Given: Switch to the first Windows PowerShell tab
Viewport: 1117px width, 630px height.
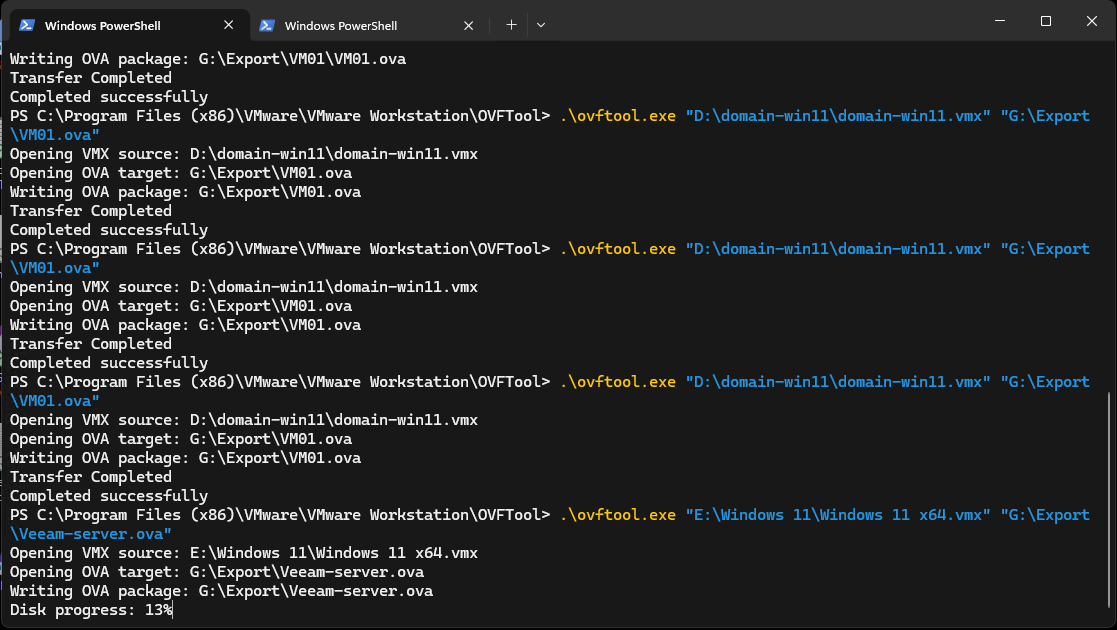Looking at the screenshot, I should coord(128,25).
